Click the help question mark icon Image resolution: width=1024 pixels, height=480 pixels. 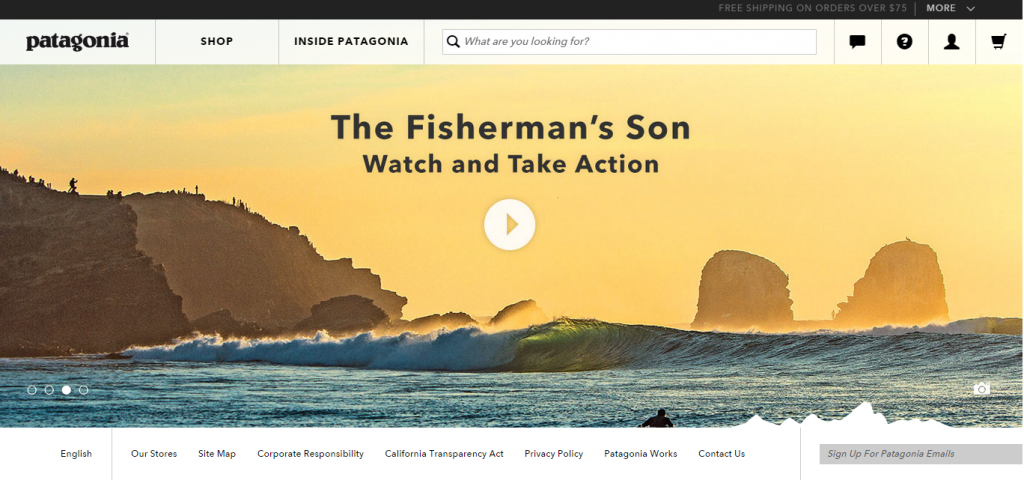click(x=904, y=42)
